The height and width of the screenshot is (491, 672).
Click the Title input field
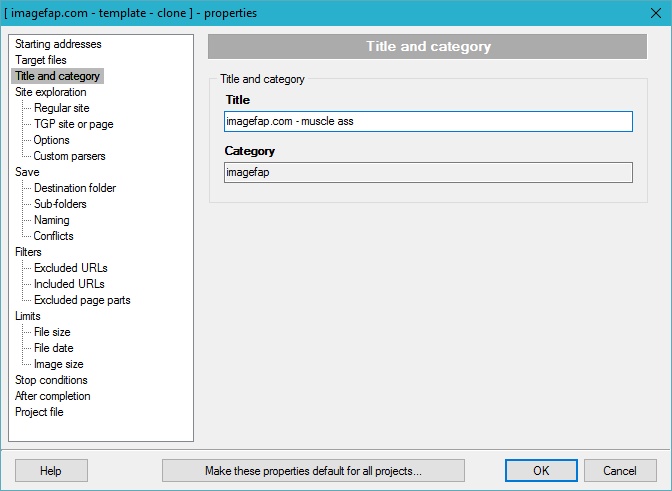pyautogui.click(x=428, y=122)
